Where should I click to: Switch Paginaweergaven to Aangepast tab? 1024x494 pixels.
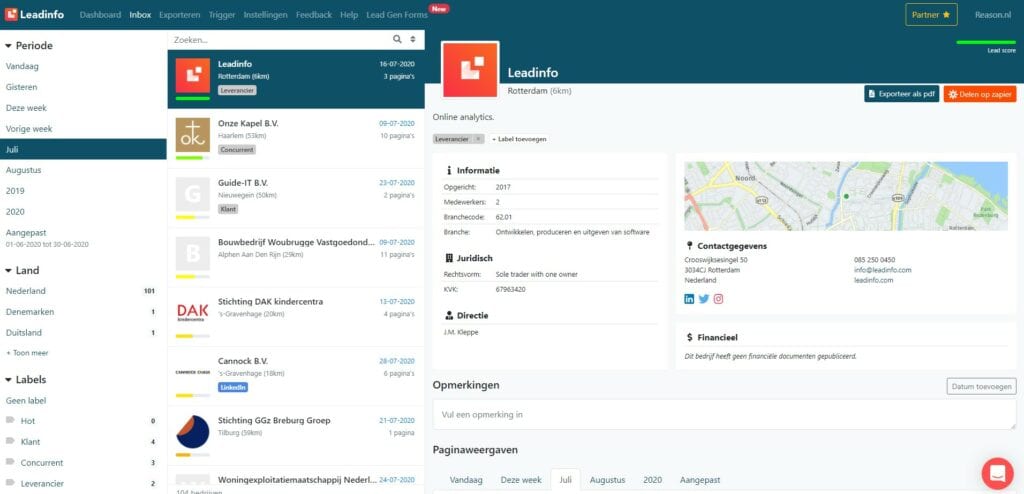point(700,480)
